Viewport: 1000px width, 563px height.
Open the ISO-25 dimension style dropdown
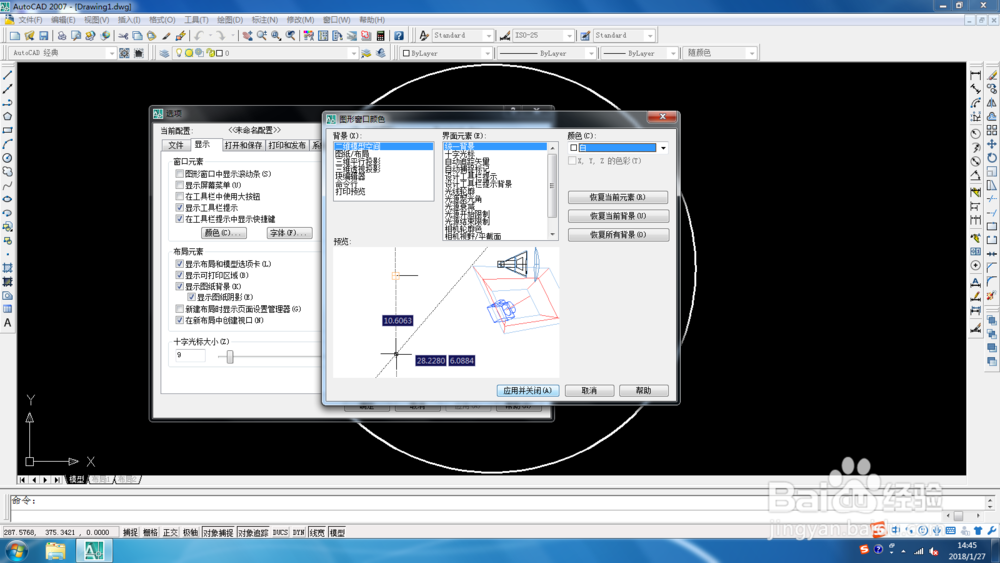click(x=568, y=36)
